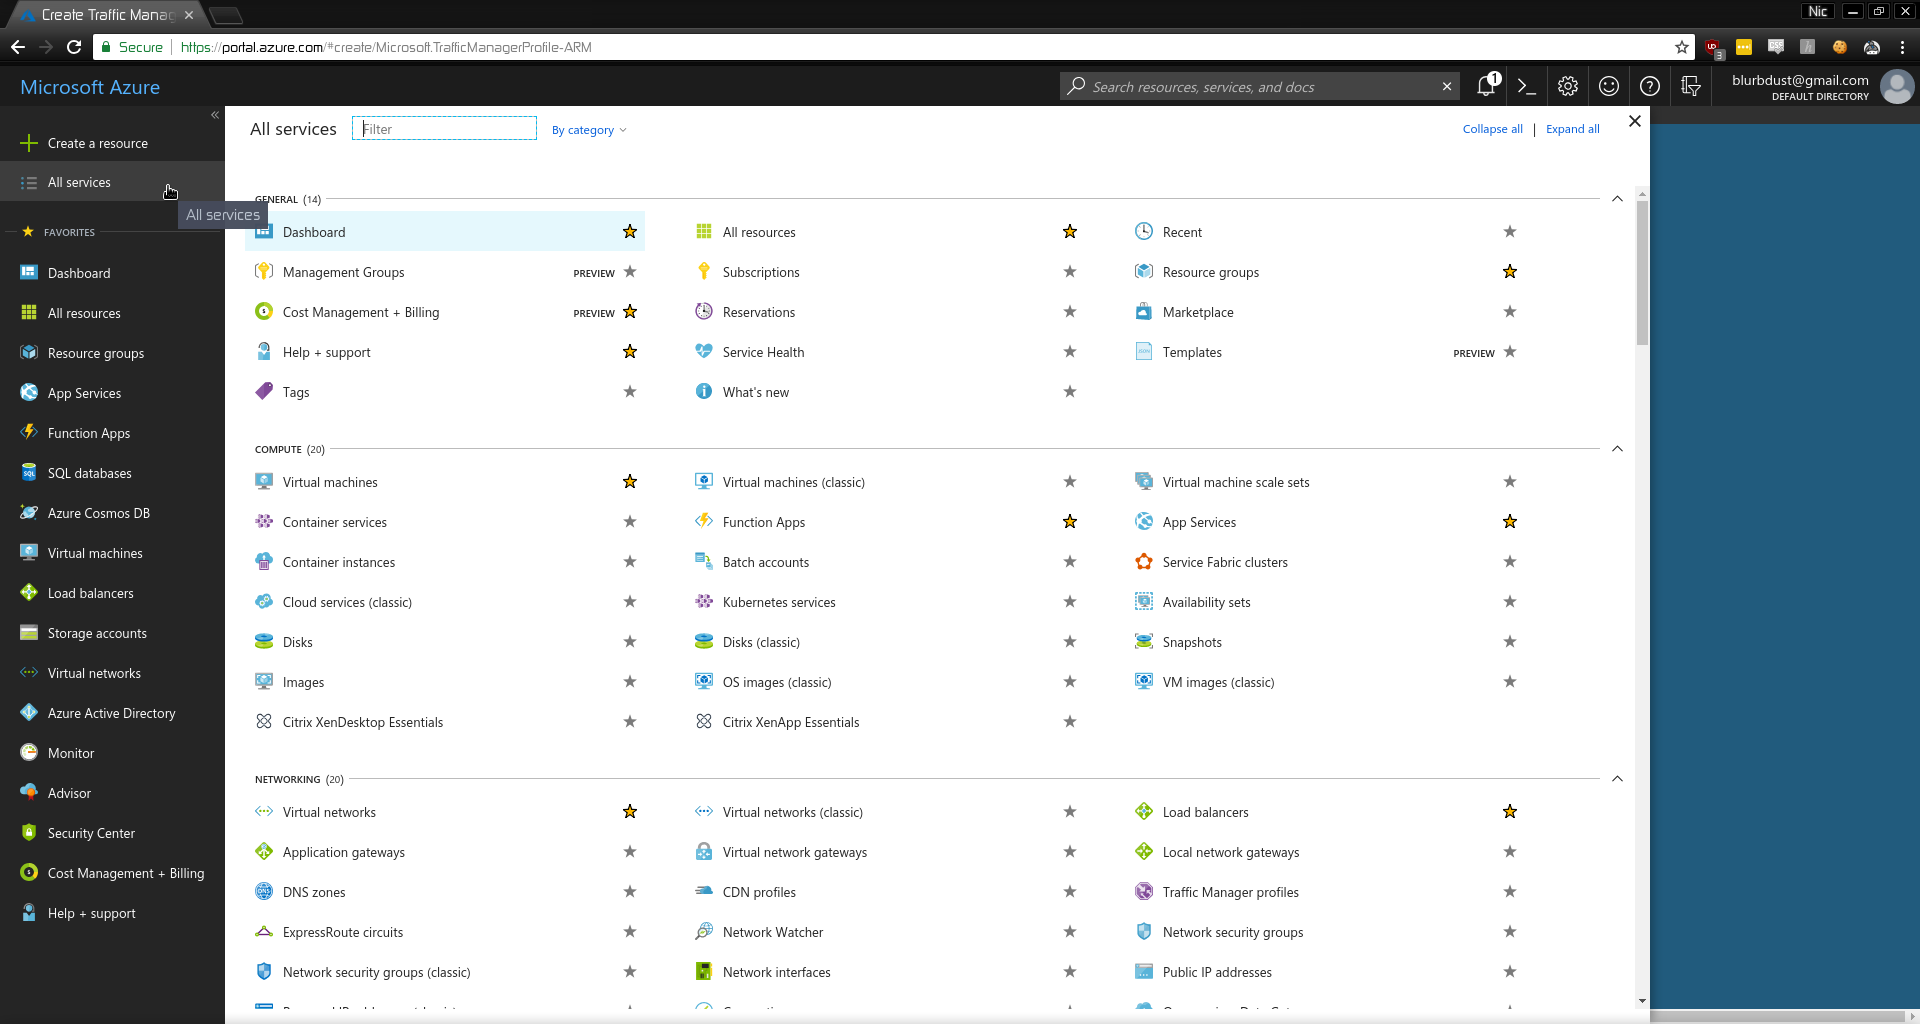Viewport: 1920px width, 1024px height.
Task: Open Create a resource in sidebar
Action: pyautogui.click(x=112, y=143)
